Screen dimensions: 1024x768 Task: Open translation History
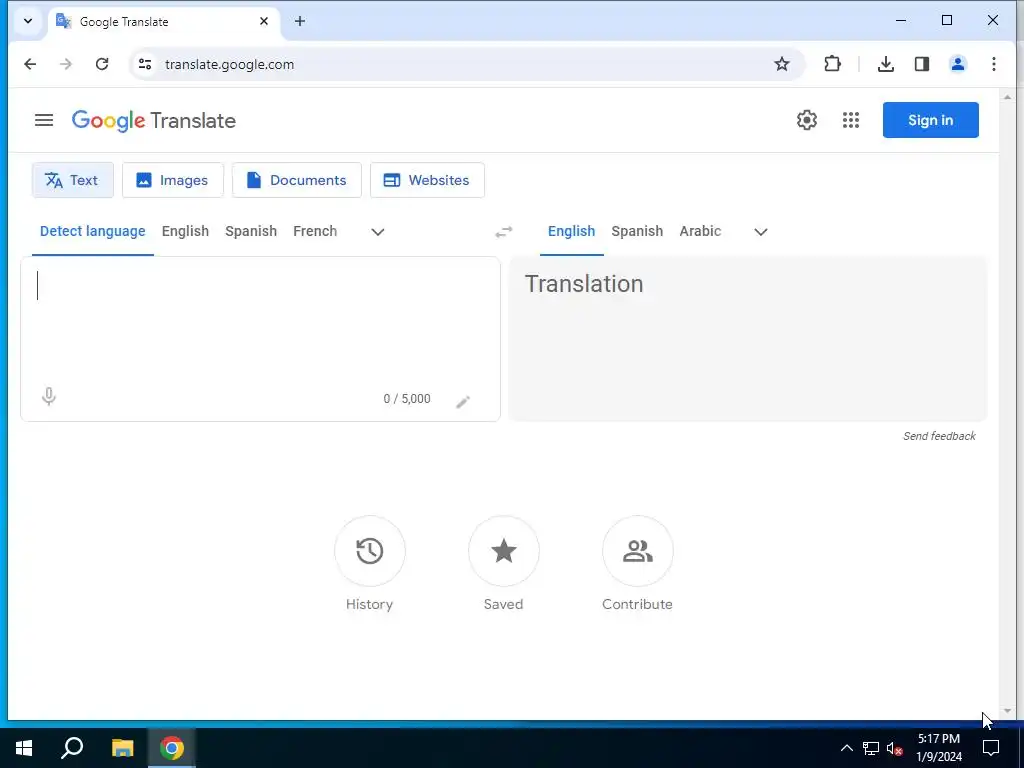[x=370, y=551]
